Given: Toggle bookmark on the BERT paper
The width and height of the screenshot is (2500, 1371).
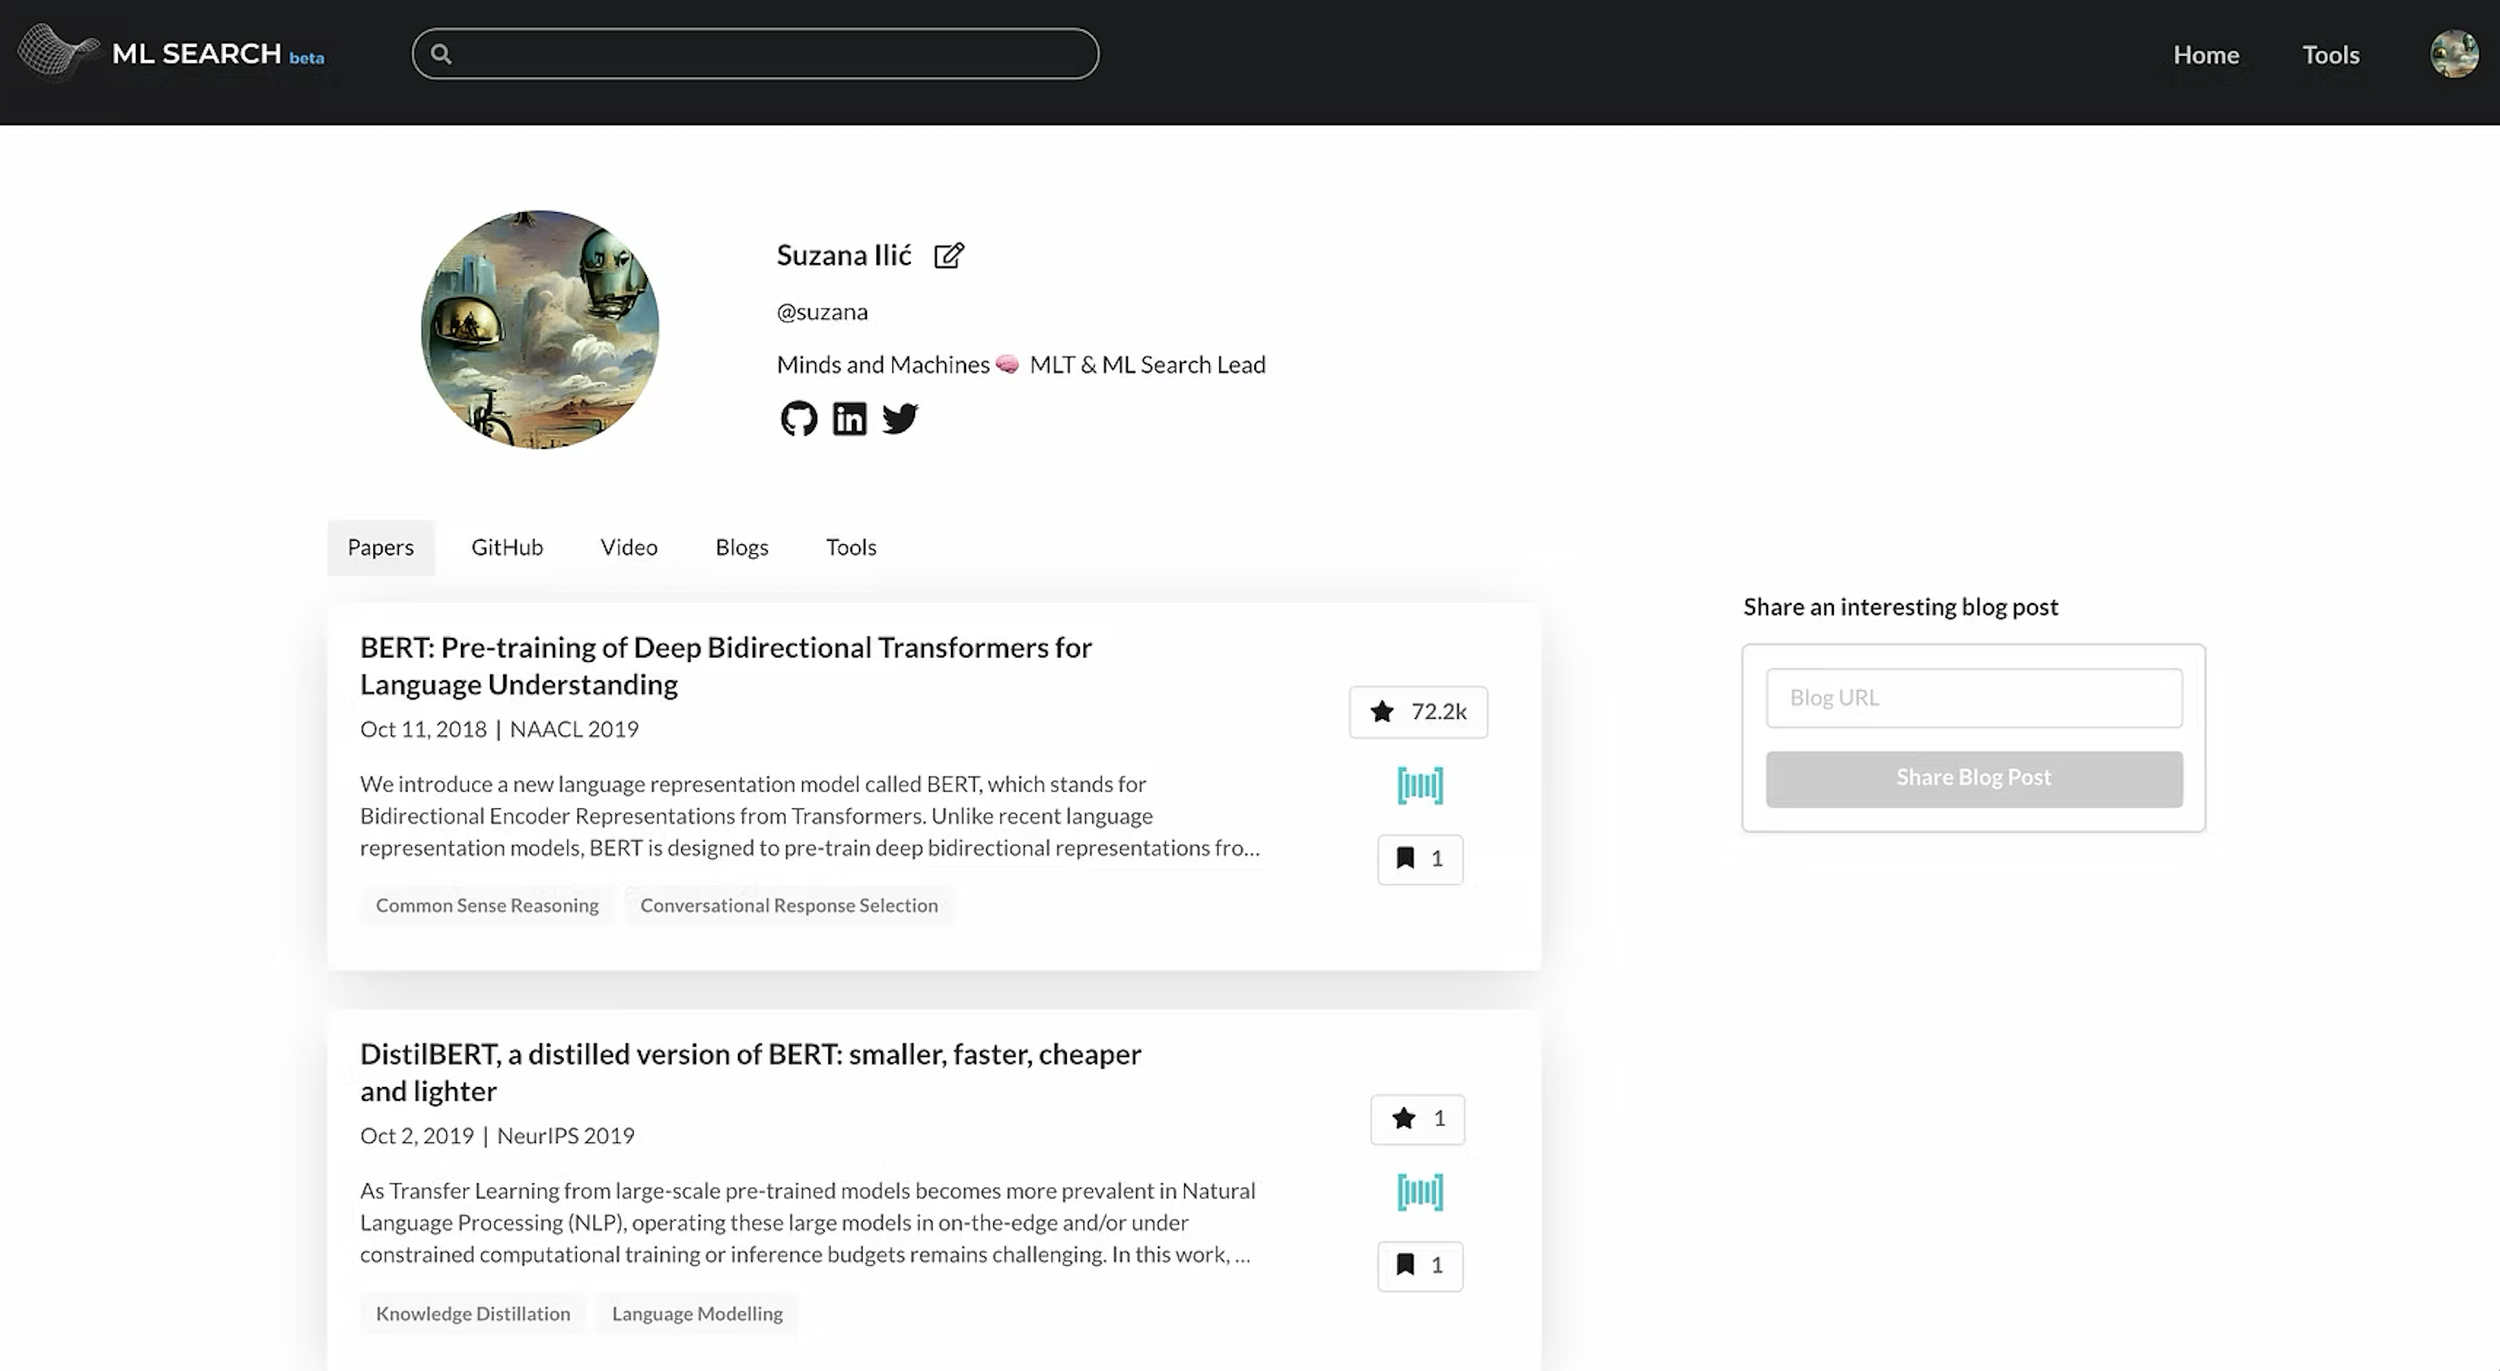Looking at the screenshot, I should [x=1419, y=859].
